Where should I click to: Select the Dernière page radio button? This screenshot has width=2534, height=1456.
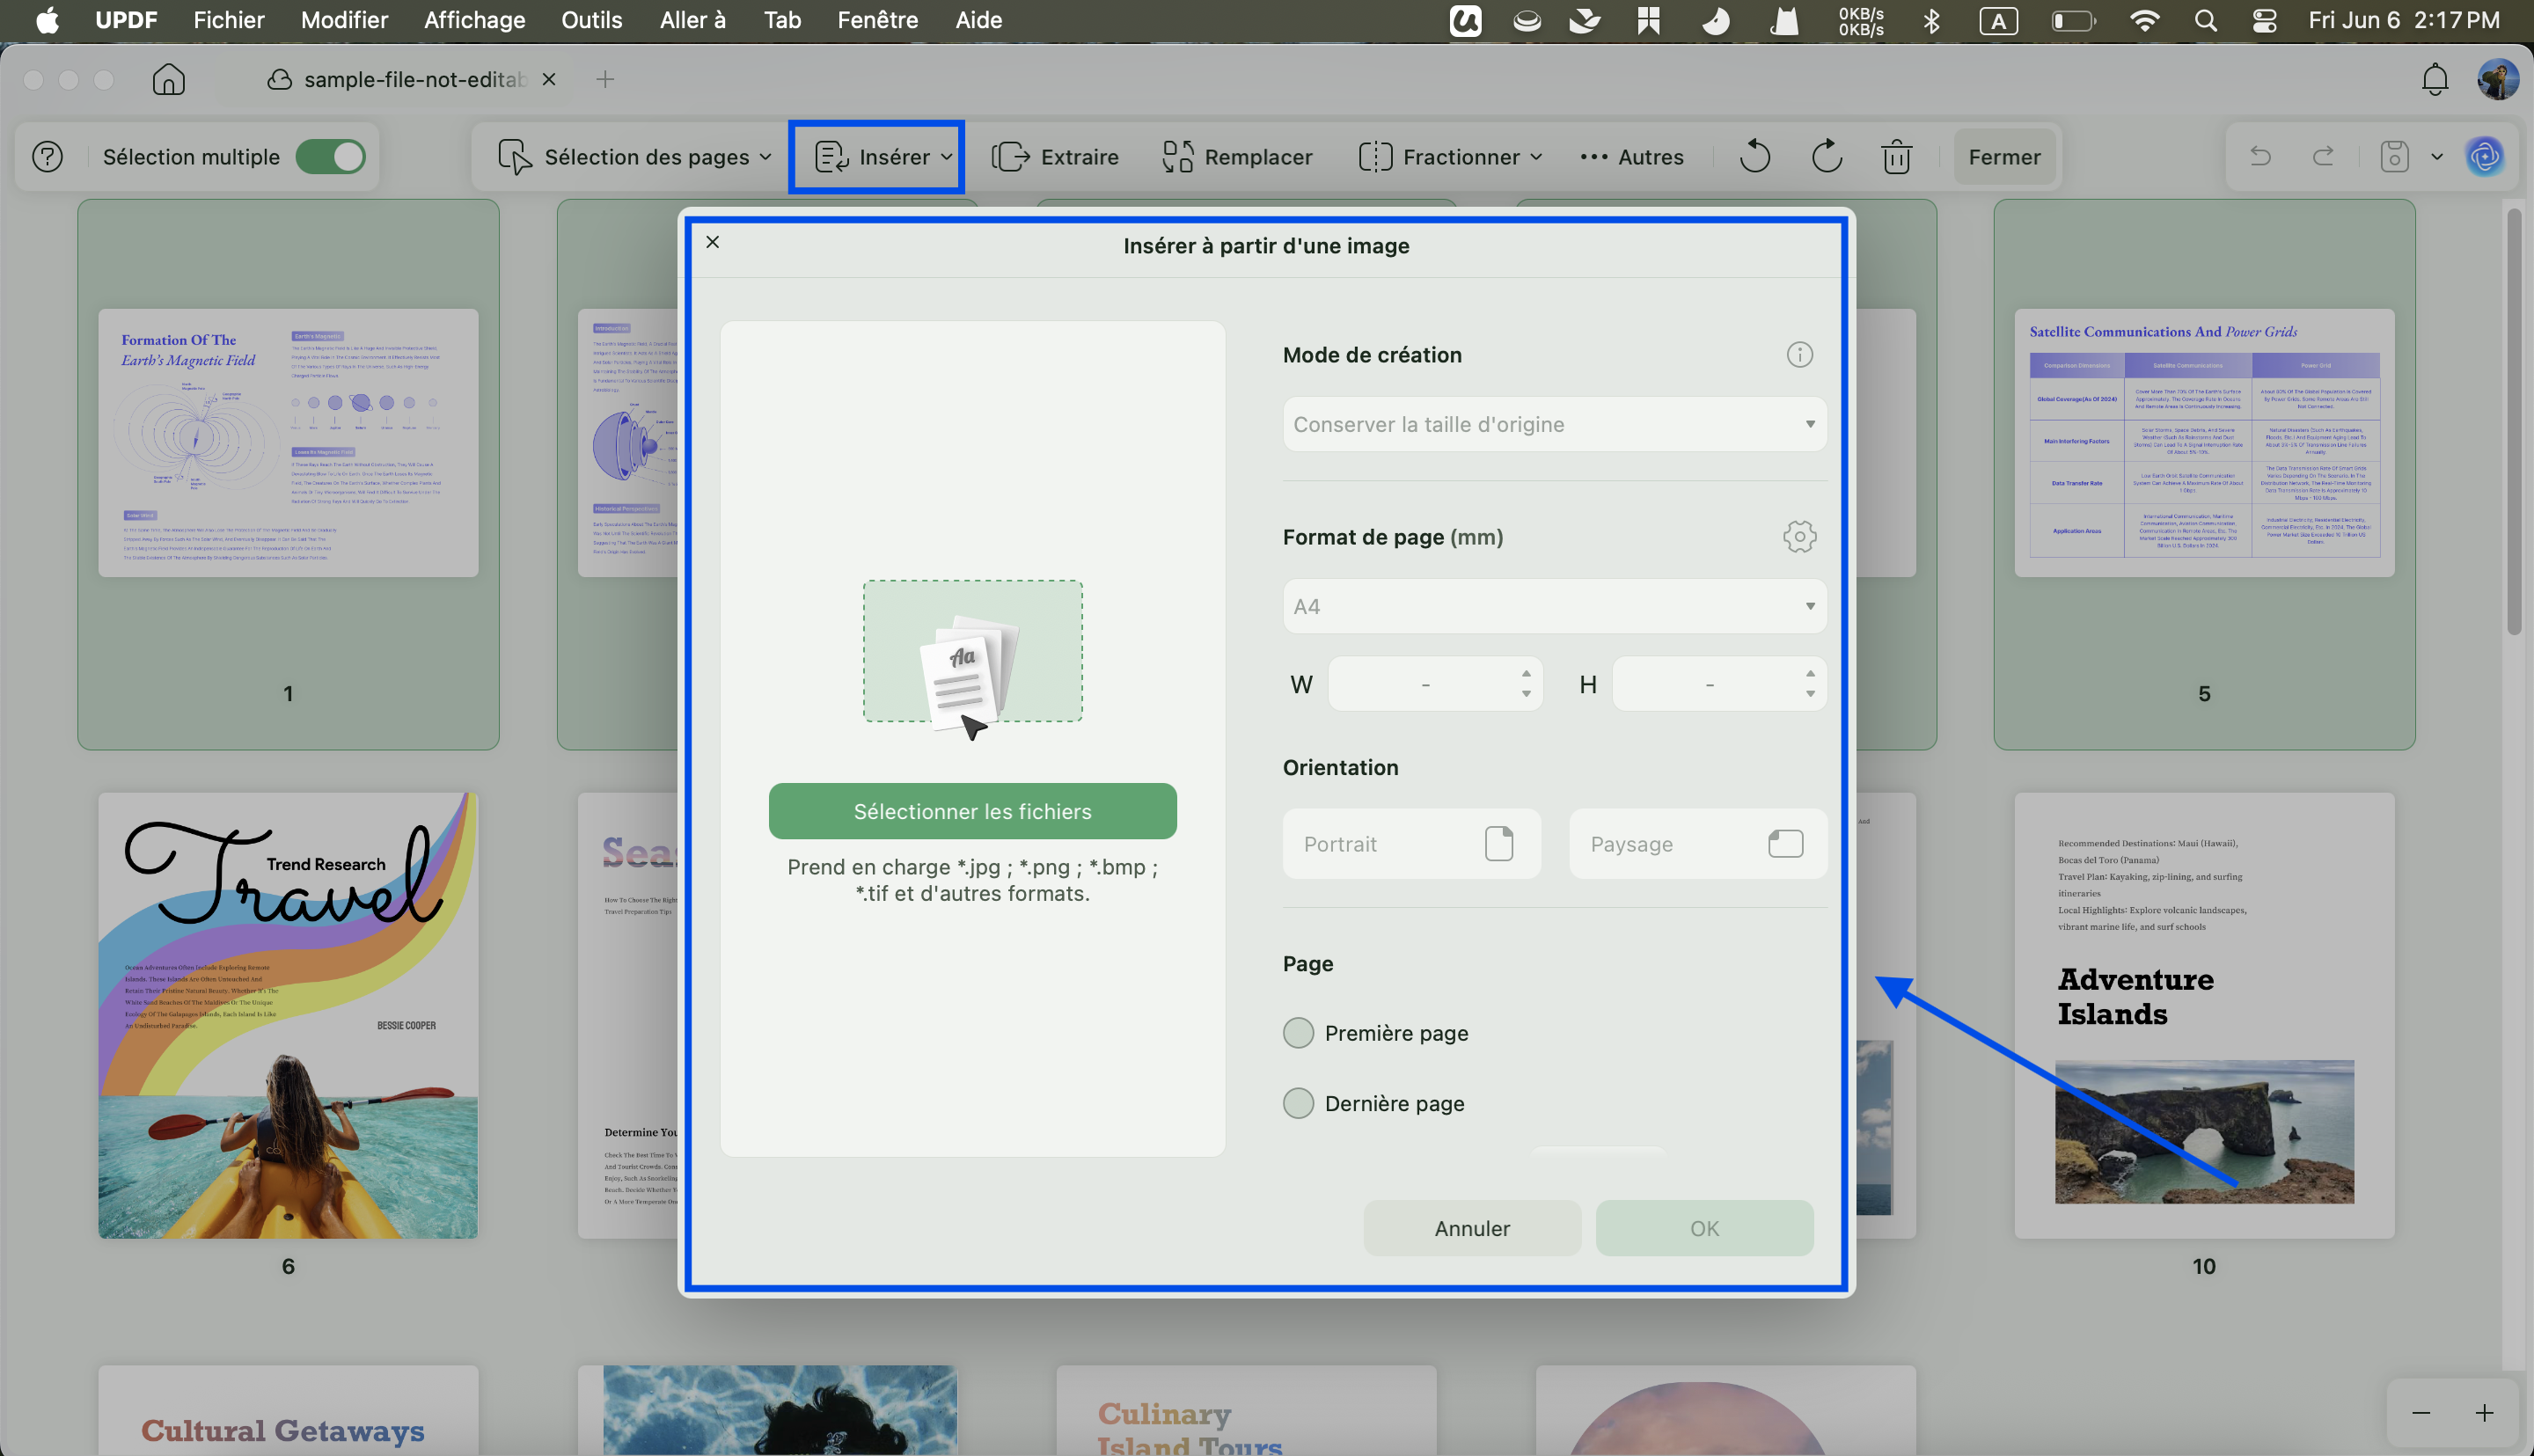click(1298, 1103)
